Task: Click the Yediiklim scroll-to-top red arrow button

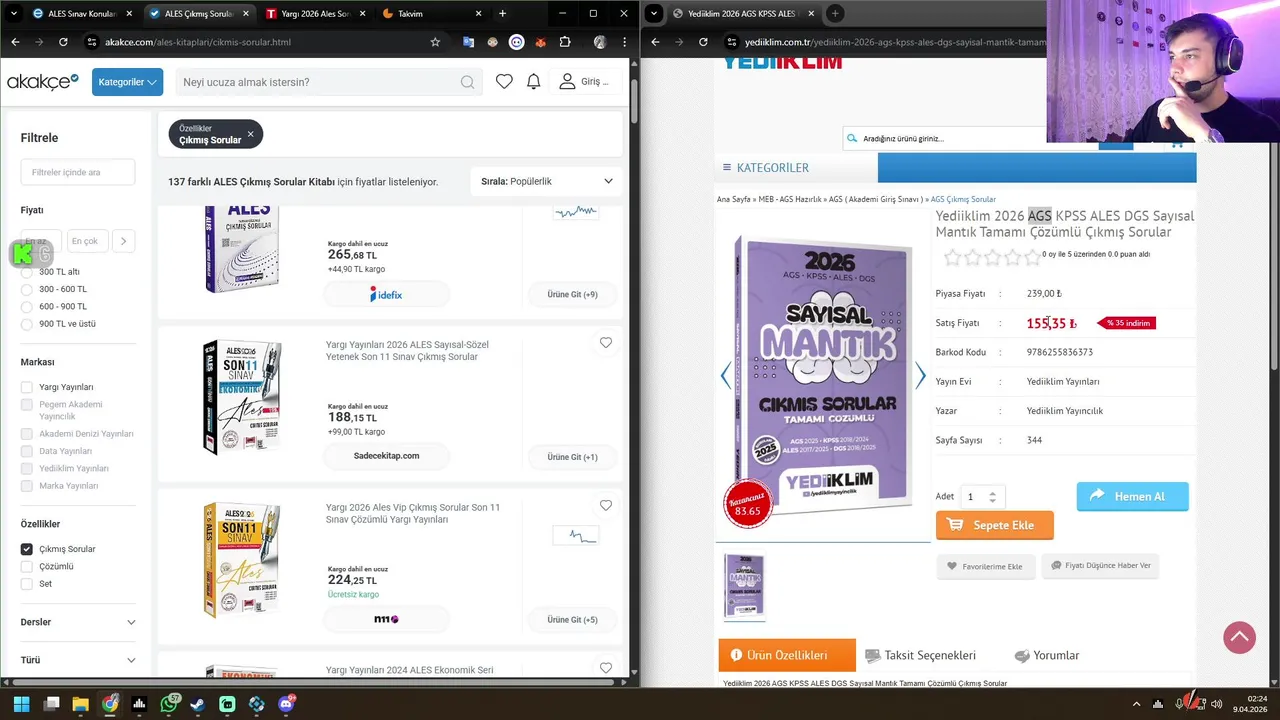Action: pos(1239,637)
